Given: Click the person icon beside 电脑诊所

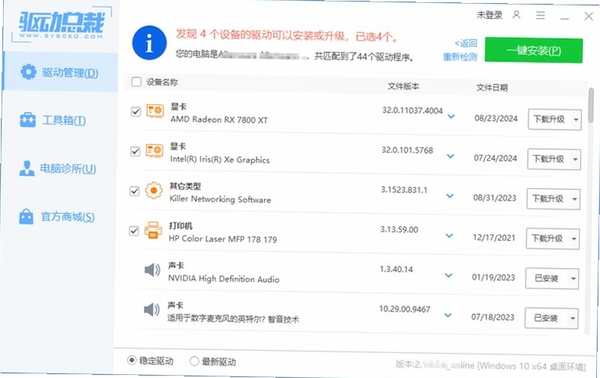Looking at the screenshot, I should [x=26, y=168].
